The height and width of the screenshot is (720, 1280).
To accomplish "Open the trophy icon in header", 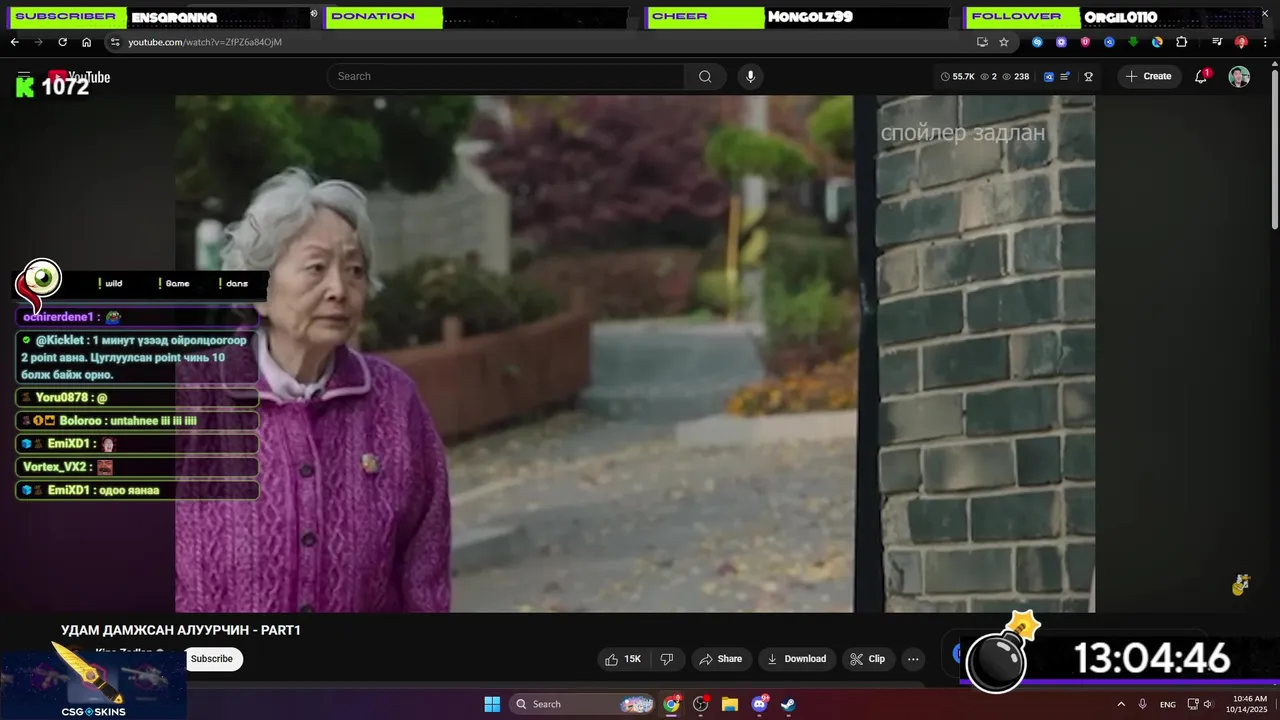I will (1089, 76).
